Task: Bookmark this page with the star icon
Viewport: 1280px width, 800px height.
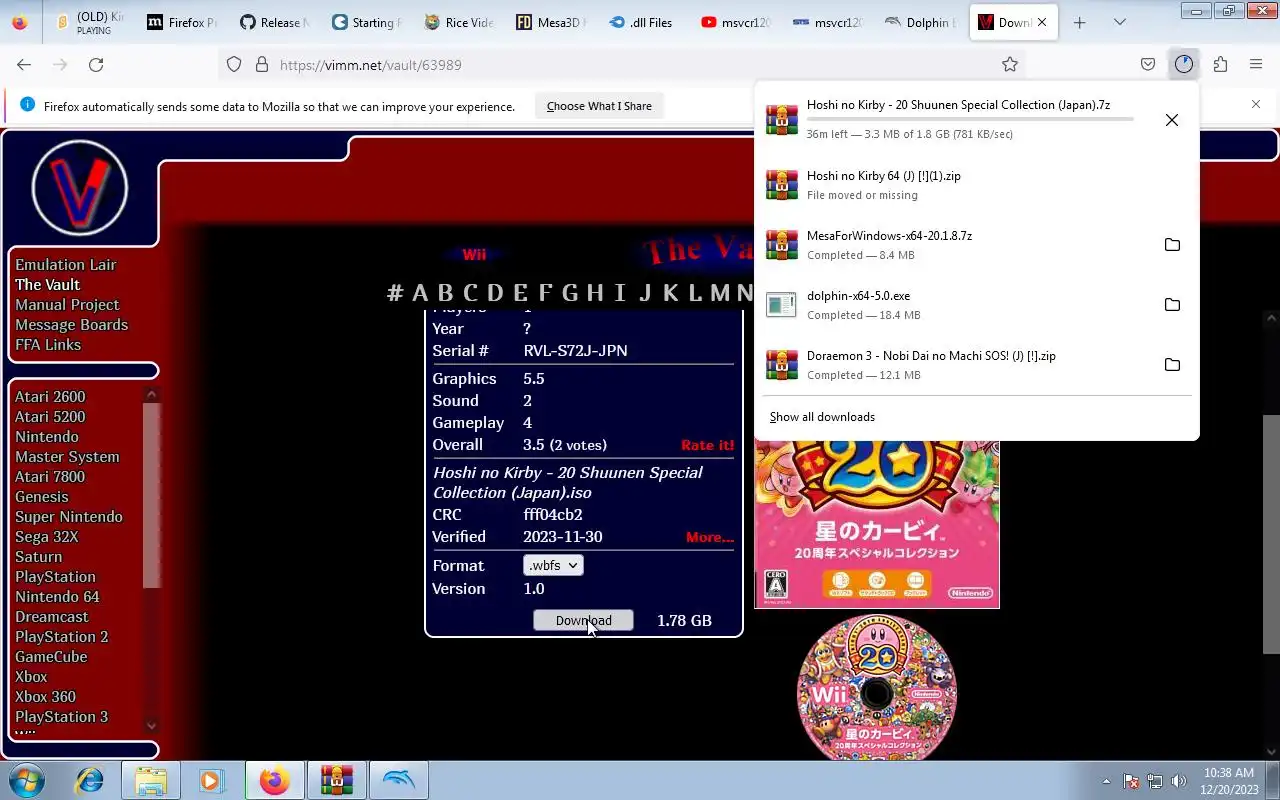Action: (1010, 64)
